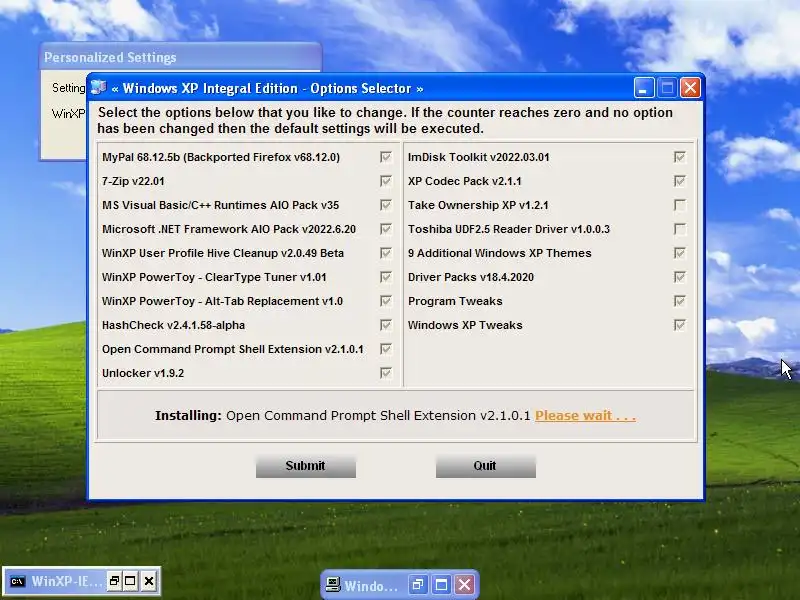Toggle Microsoft .NET Framework AIO Pack checkbox
Screen dimensions: 800x600
386,229
